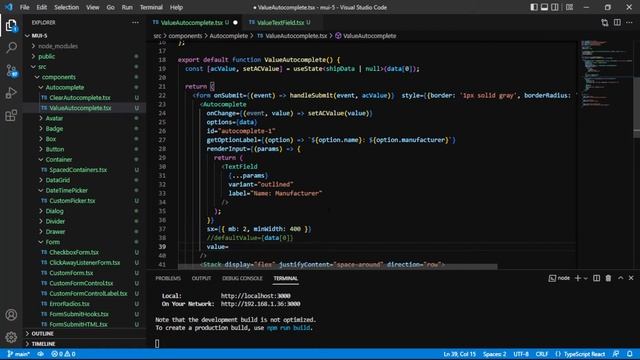Open the File menu

click(x=24, y=7)
